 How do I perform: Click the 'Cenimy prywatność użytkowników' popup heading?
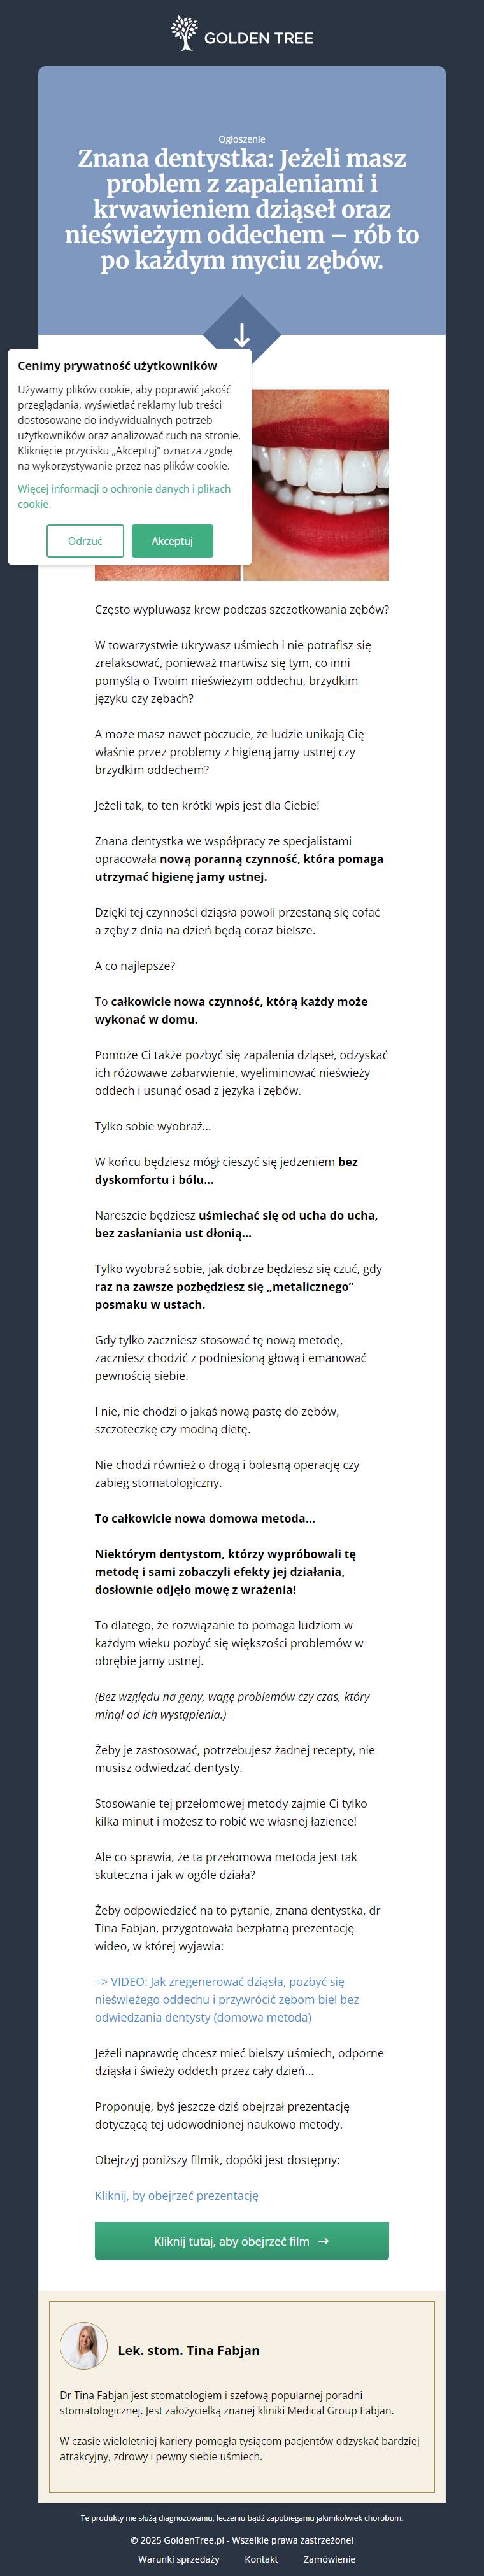click(117, 366)
